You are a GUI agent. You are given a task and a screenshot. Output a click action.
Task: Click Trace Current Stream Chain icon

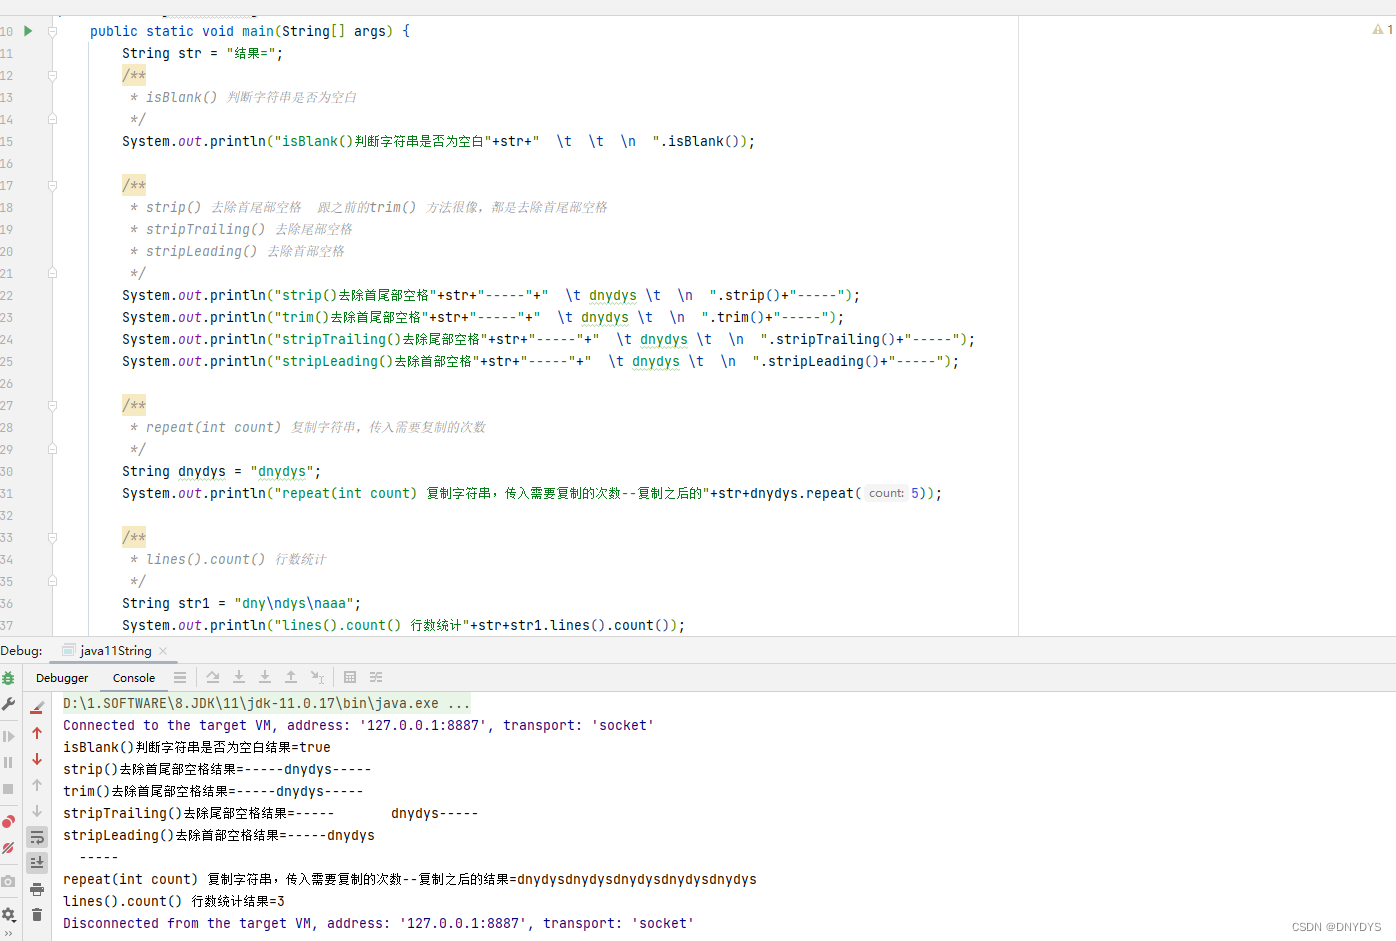pos(376,678)
